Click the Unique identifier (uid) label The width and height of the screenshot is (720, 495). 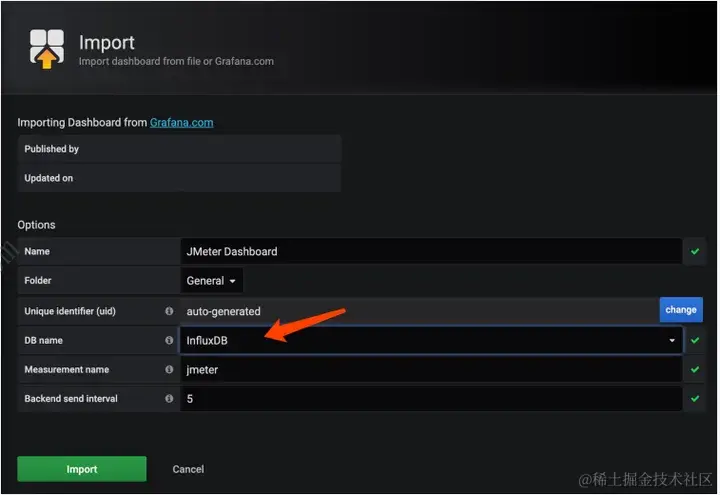pos(70,311)
